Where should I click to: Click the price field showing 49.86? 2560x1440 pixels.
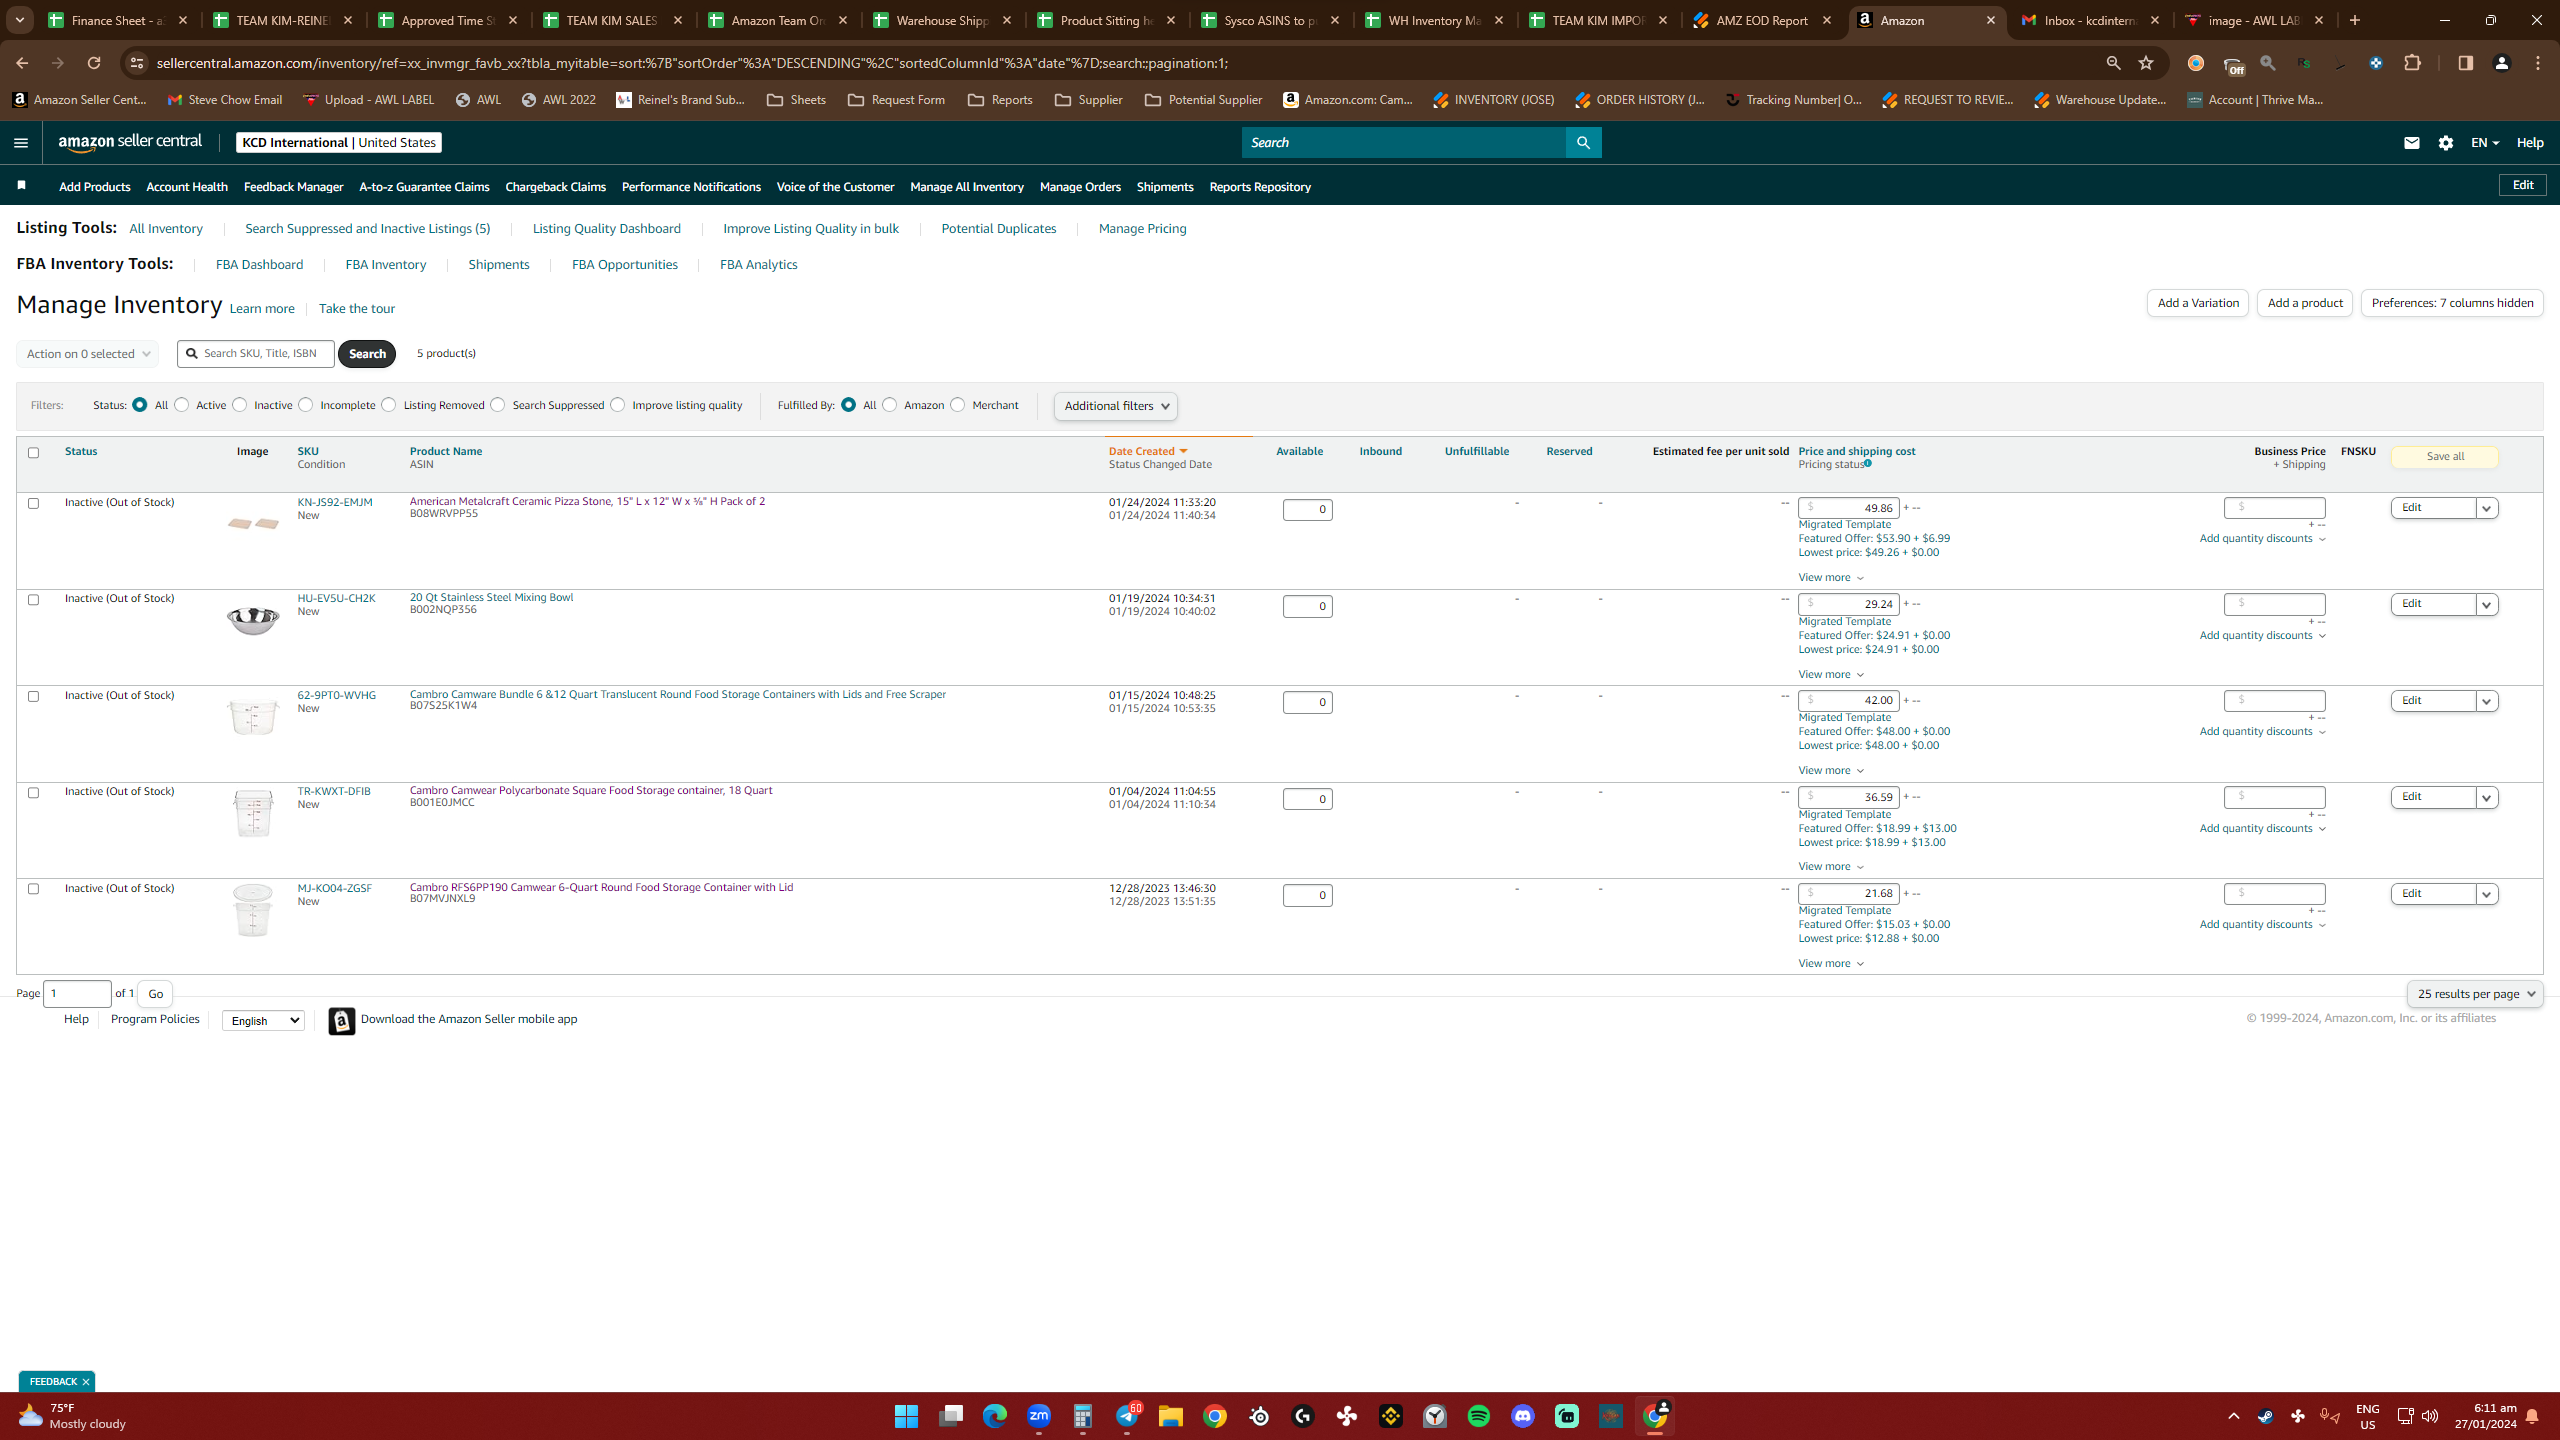click(1848, 508)
